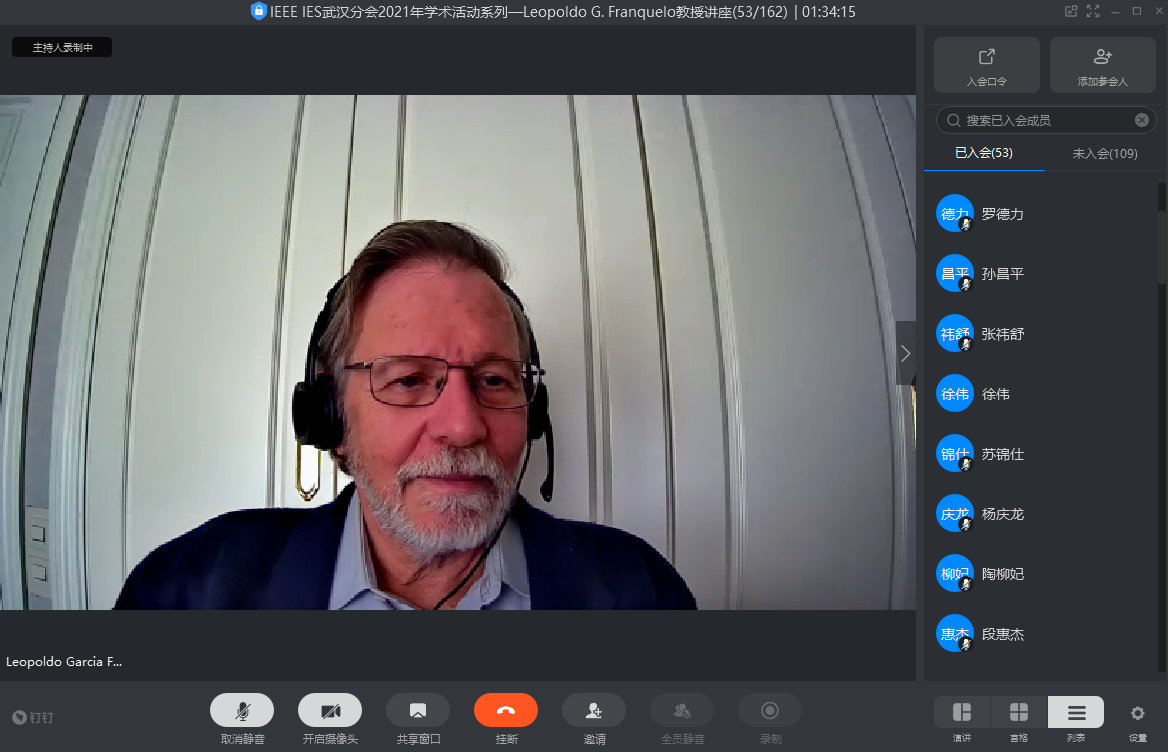Click the participant list scrollbar
1168x752 pixels.
click(1161, 300)
